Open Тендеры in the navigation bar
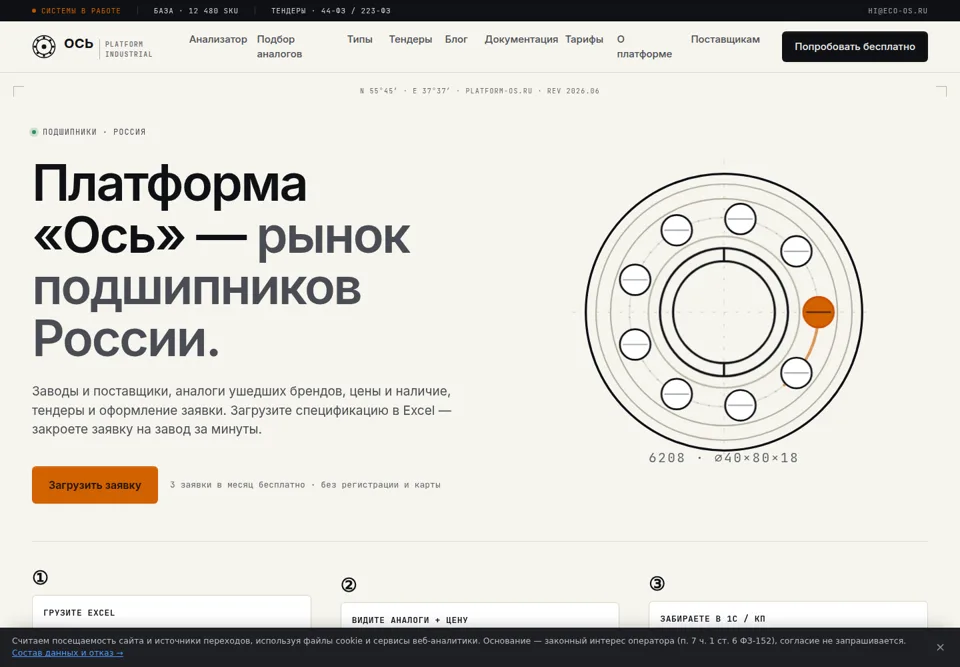 (x=410, y=39)
